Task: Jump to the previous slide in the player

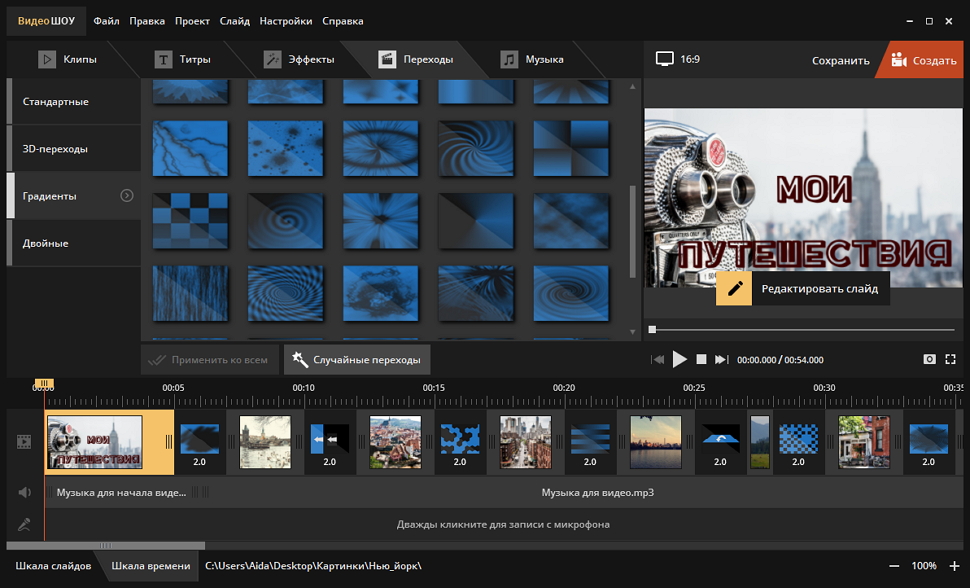Action: tap(658, 359)
